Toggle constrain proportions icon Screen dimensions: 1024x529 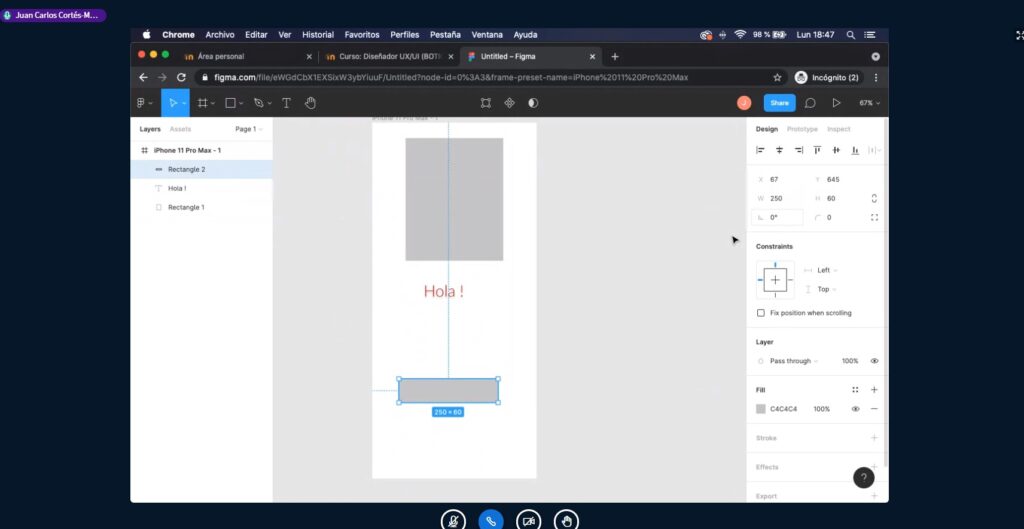click(874, 199)
